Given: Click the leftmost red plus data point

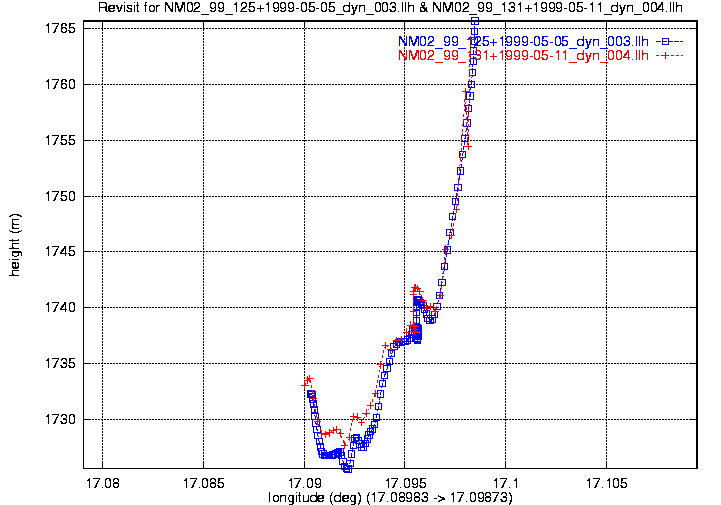Looking at the screenshot, I should click(305, 383).
